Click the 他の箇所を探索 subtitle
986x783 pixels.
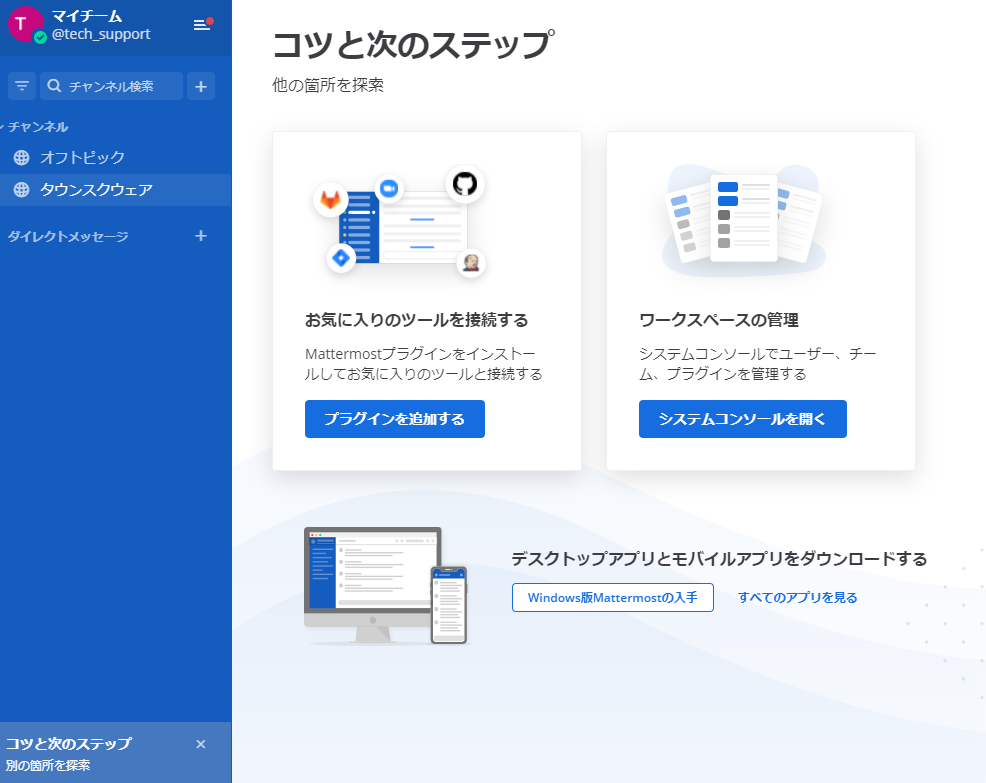[x=328, y=85]
